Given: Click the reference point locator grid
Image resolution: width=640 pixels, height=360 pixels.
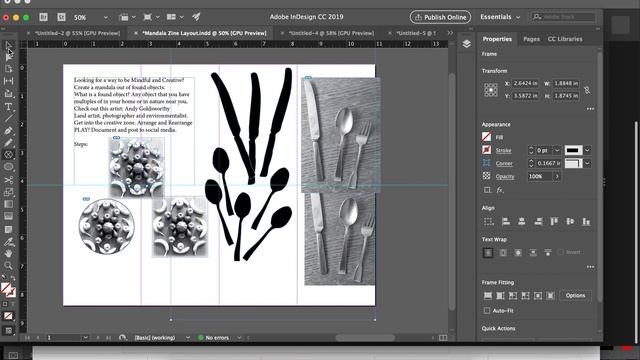Looking at the screenshot, I should [x=491, y=89].
